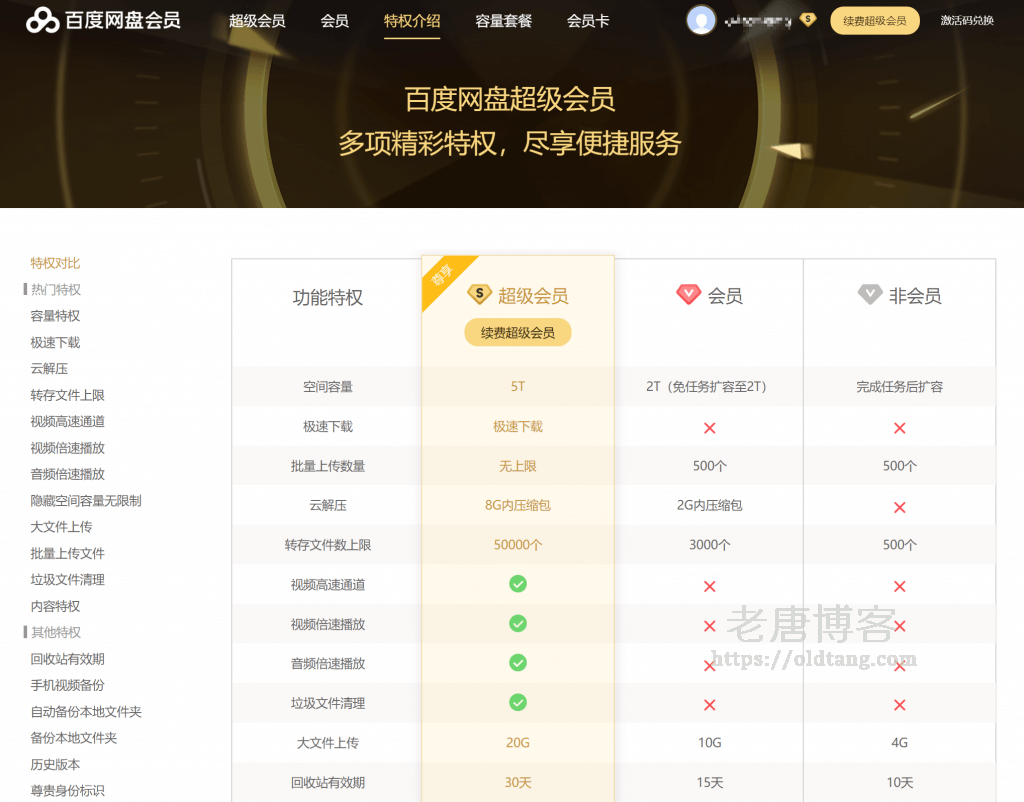Click 非会员 red X in 视频高速通道 row
1024x802 pixels.
899,586
